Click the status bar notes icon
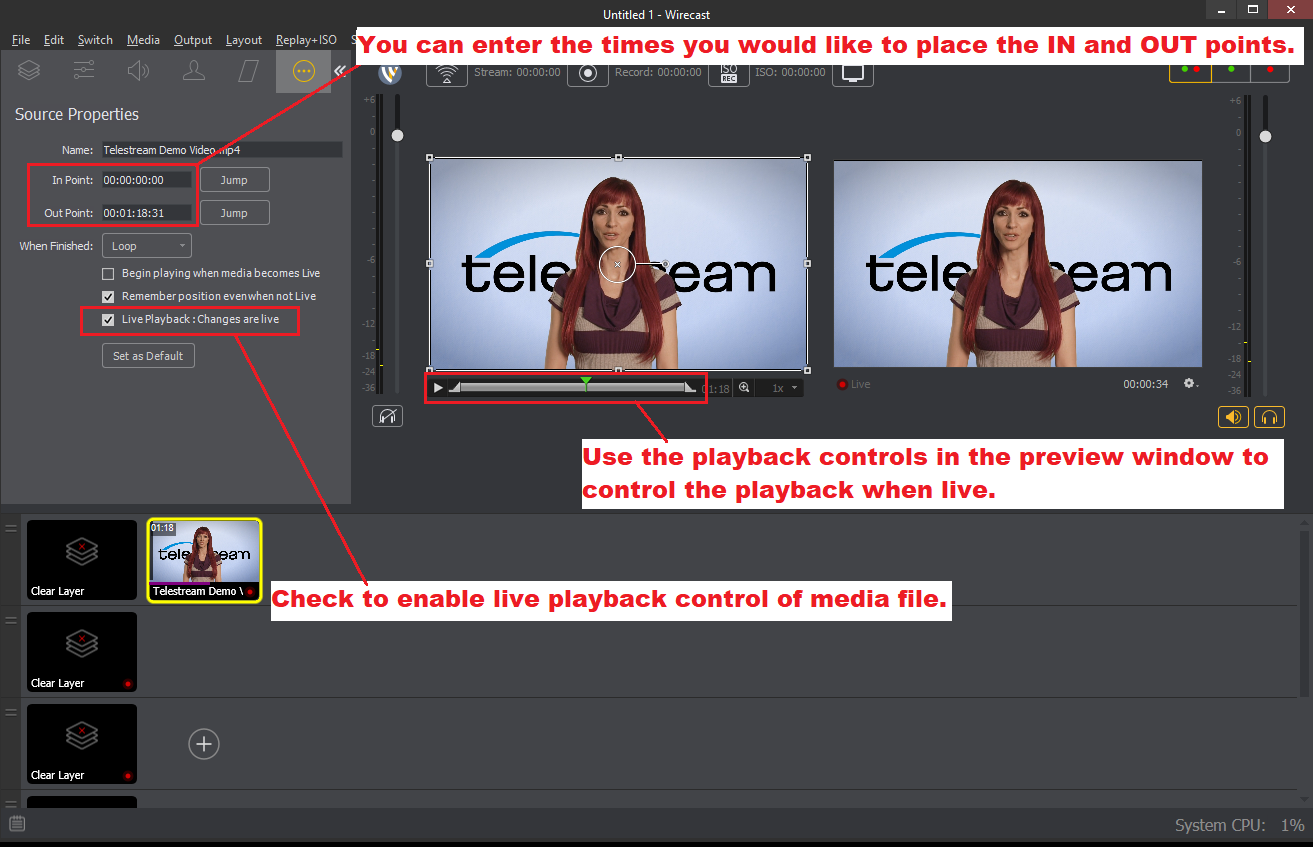This screenshot has width=1313, height=847. (17, 824)
